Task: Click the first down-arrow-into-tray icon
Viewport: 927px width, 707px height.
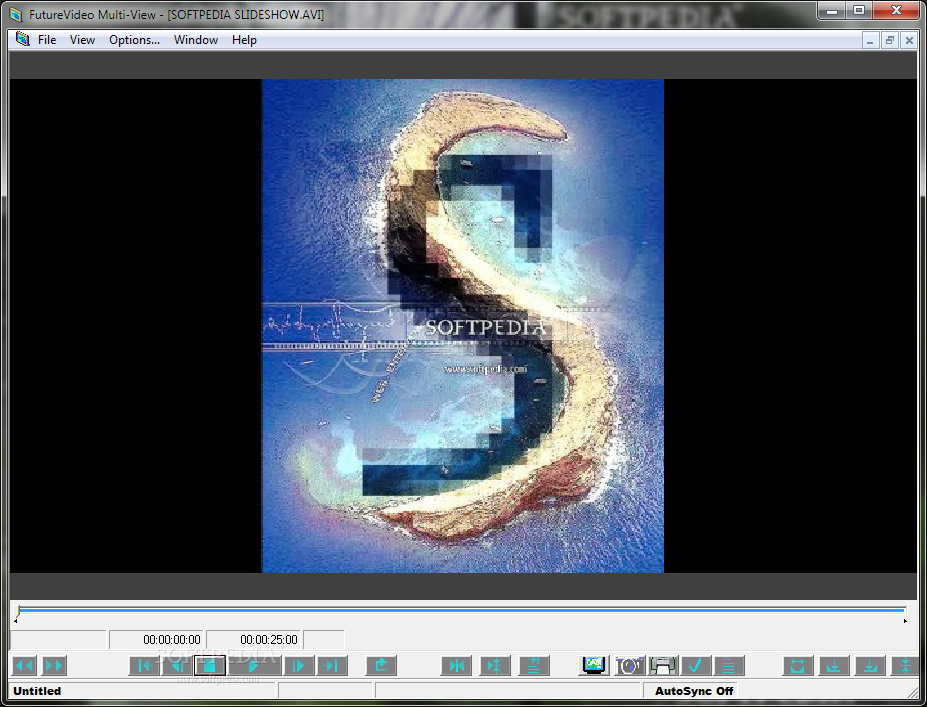Action: [x=834, y=666]
